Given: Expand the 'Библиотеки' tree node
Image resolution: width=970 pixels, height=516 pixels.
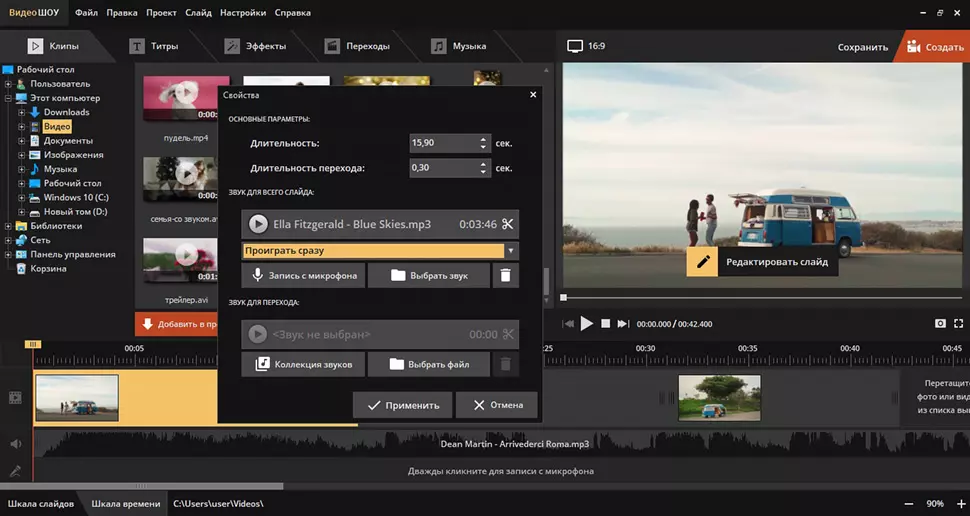Looking at the screenshot, I should [x=8, y=227].
